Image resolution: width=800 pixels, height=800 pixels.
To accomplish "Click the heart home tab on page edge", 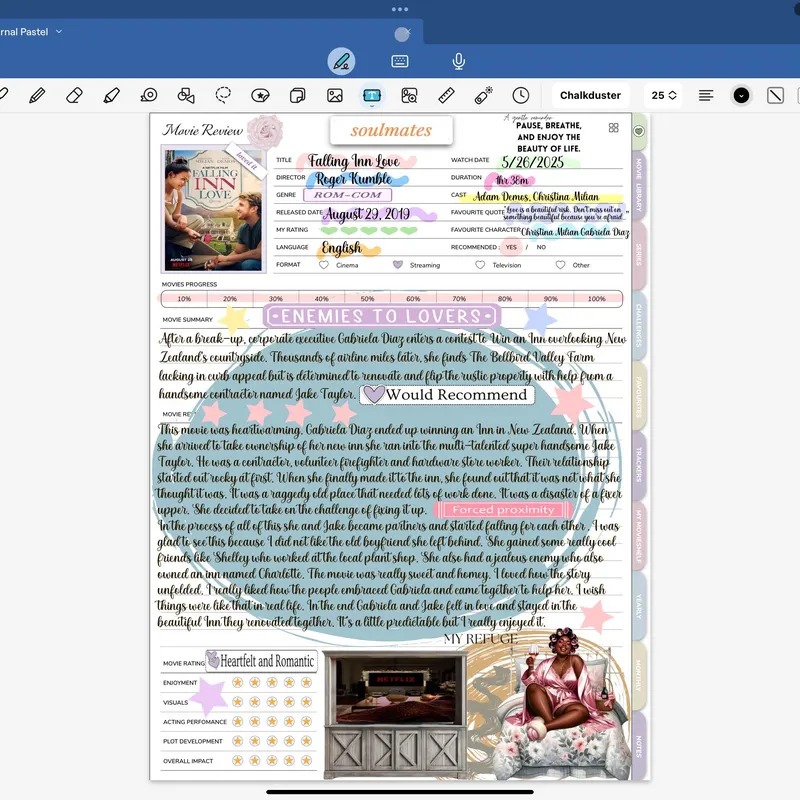I will click(639, 132).
